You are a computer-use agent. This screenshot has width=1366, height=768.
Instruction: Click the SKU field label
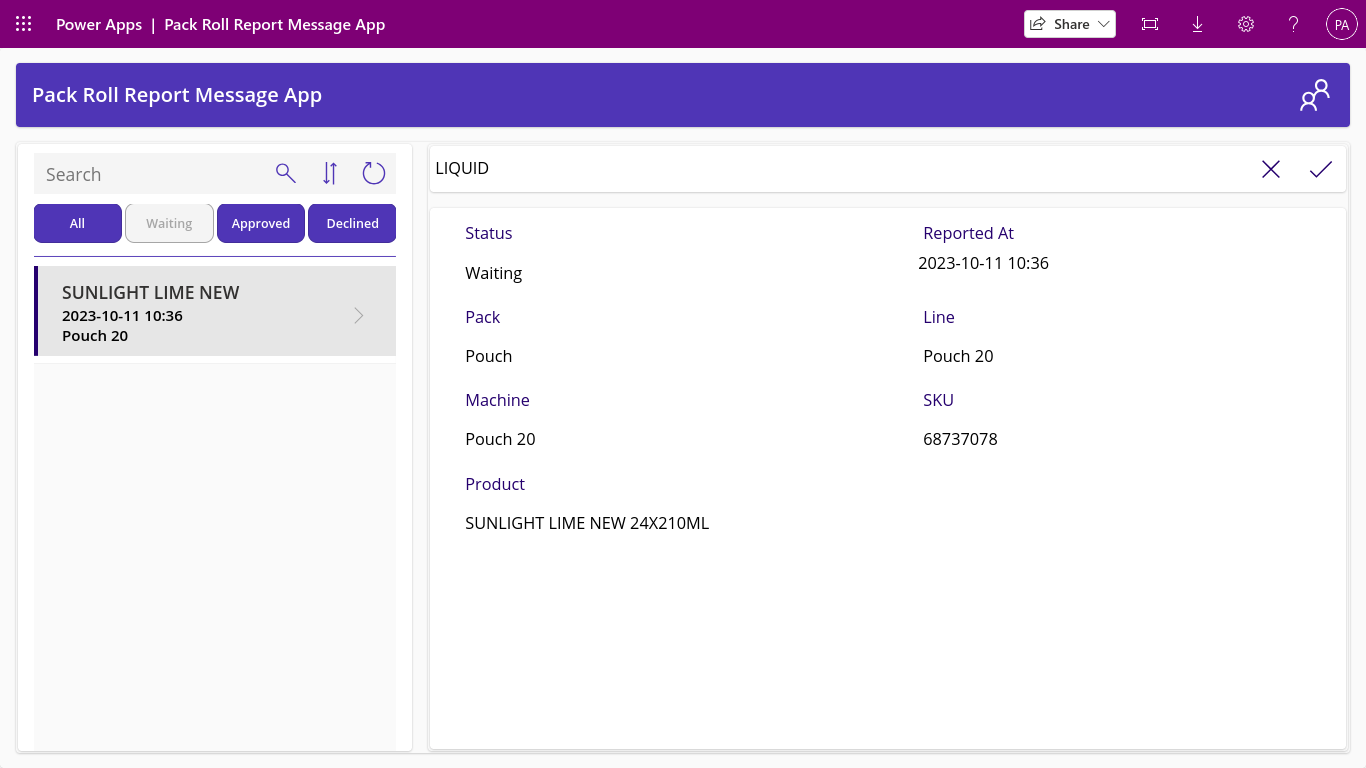coord(938,400)
